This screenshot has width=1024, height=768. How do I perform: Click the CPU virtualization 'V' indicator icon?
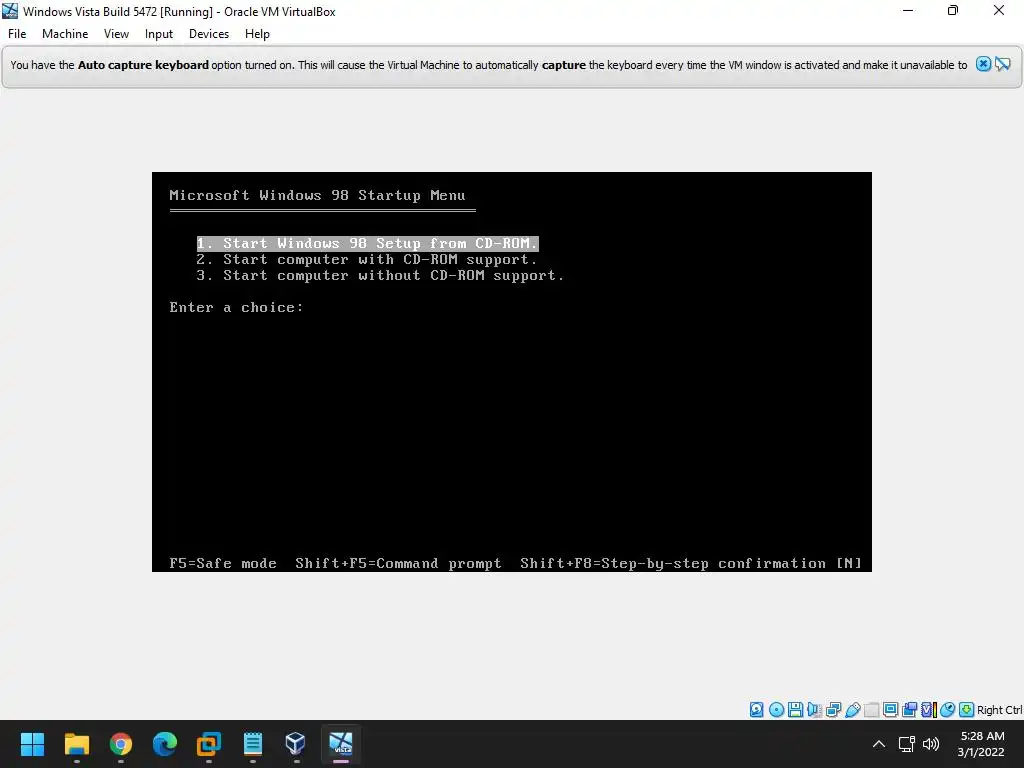pos(929,709)
